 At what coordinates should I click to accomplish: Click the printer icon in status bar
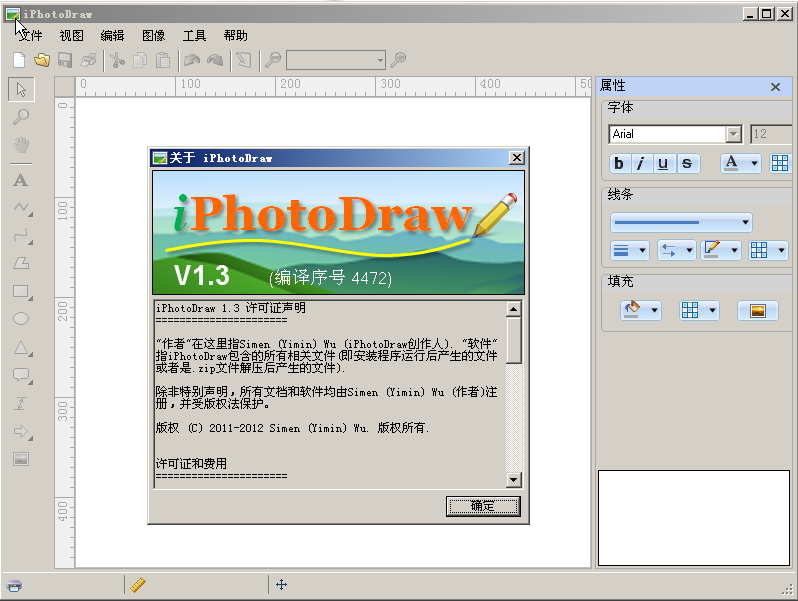pos(14,586)
